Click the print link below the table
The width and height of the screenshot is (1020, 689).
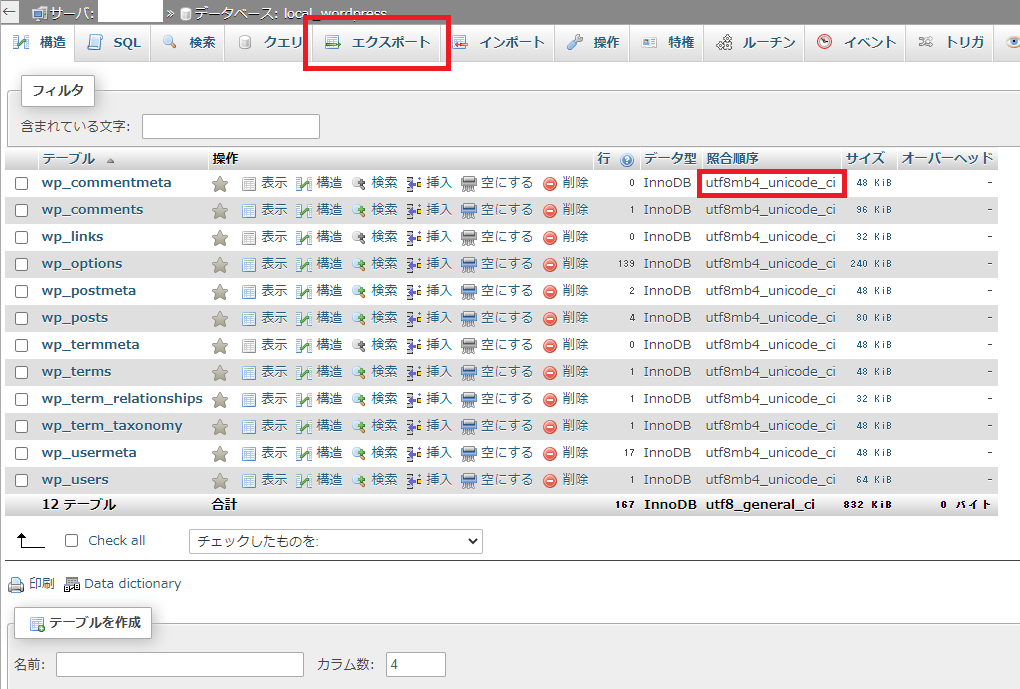coord(32,583)
